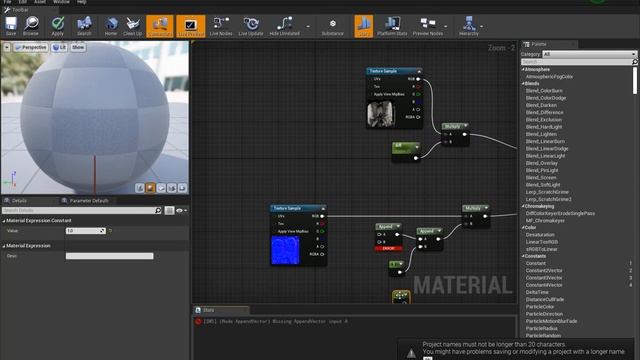Click the upper Texture Sample thumbnail
This screenshot has width=640, height=360.
coord(380,113)
